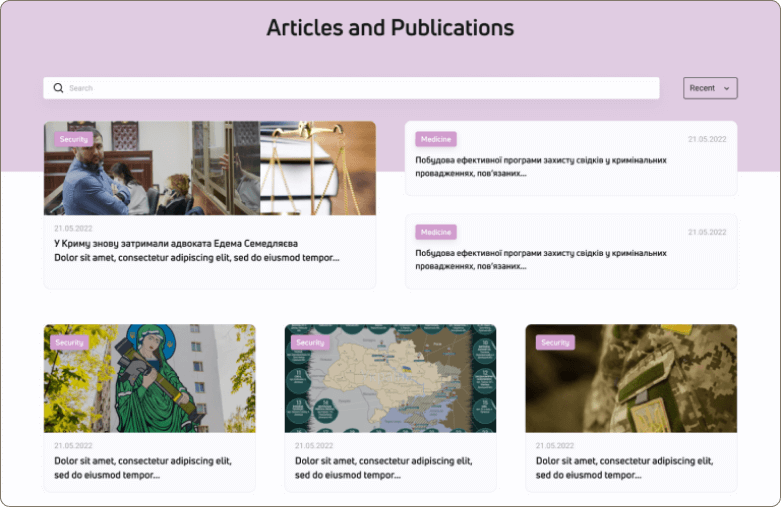
Task: Click Security tag on military uniform card
Action: pyautogui.click(x=555, y=342)
